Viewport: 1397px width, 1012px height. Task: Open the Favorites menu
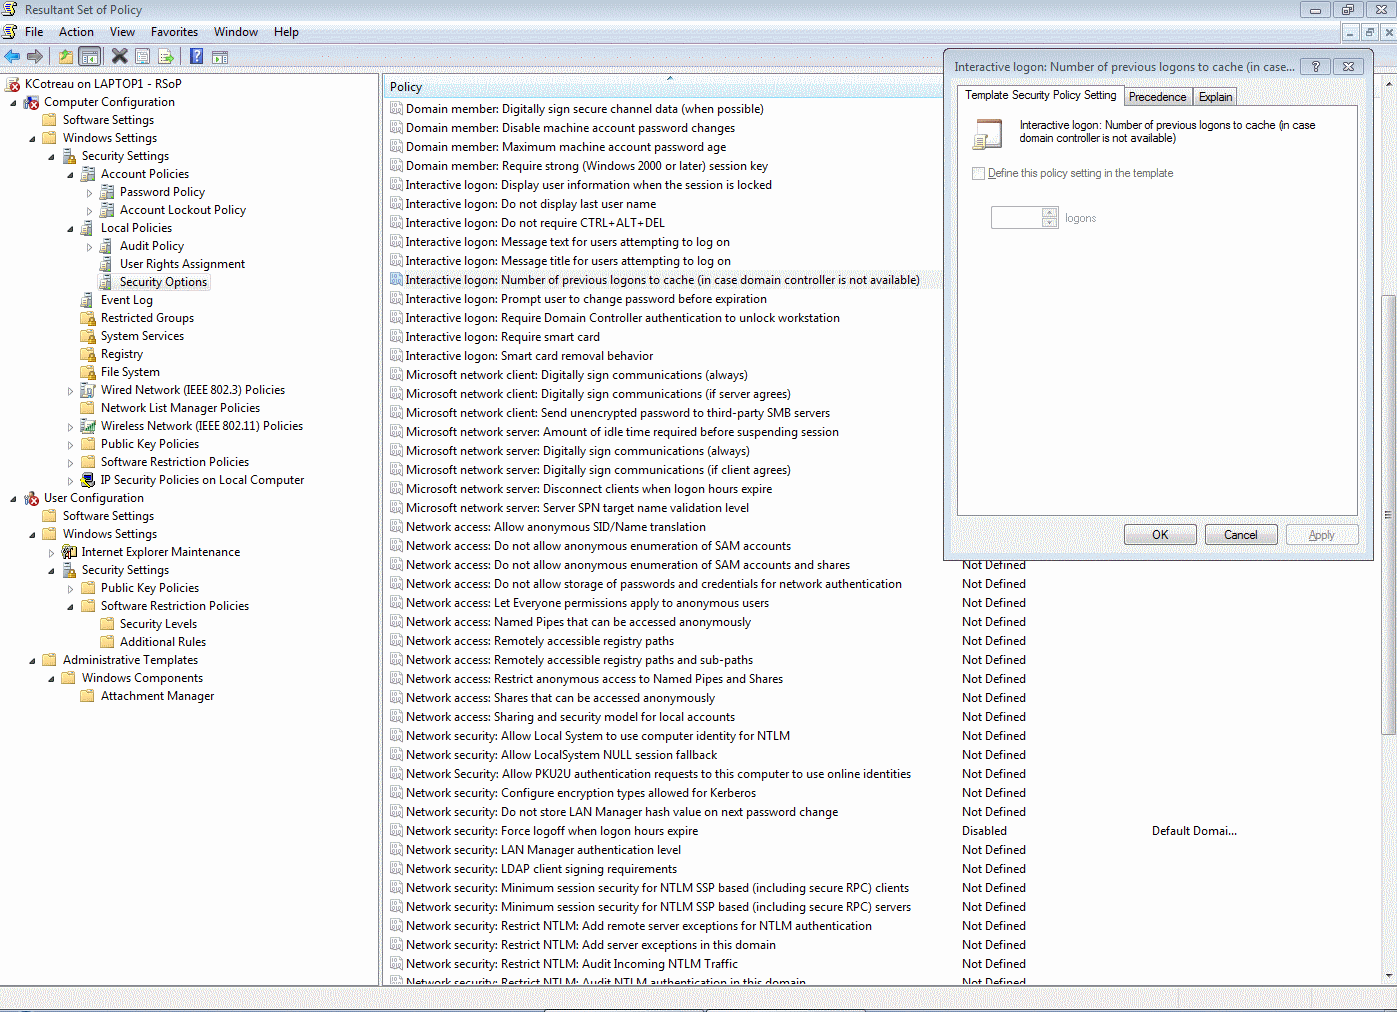[x=174, y=32]
